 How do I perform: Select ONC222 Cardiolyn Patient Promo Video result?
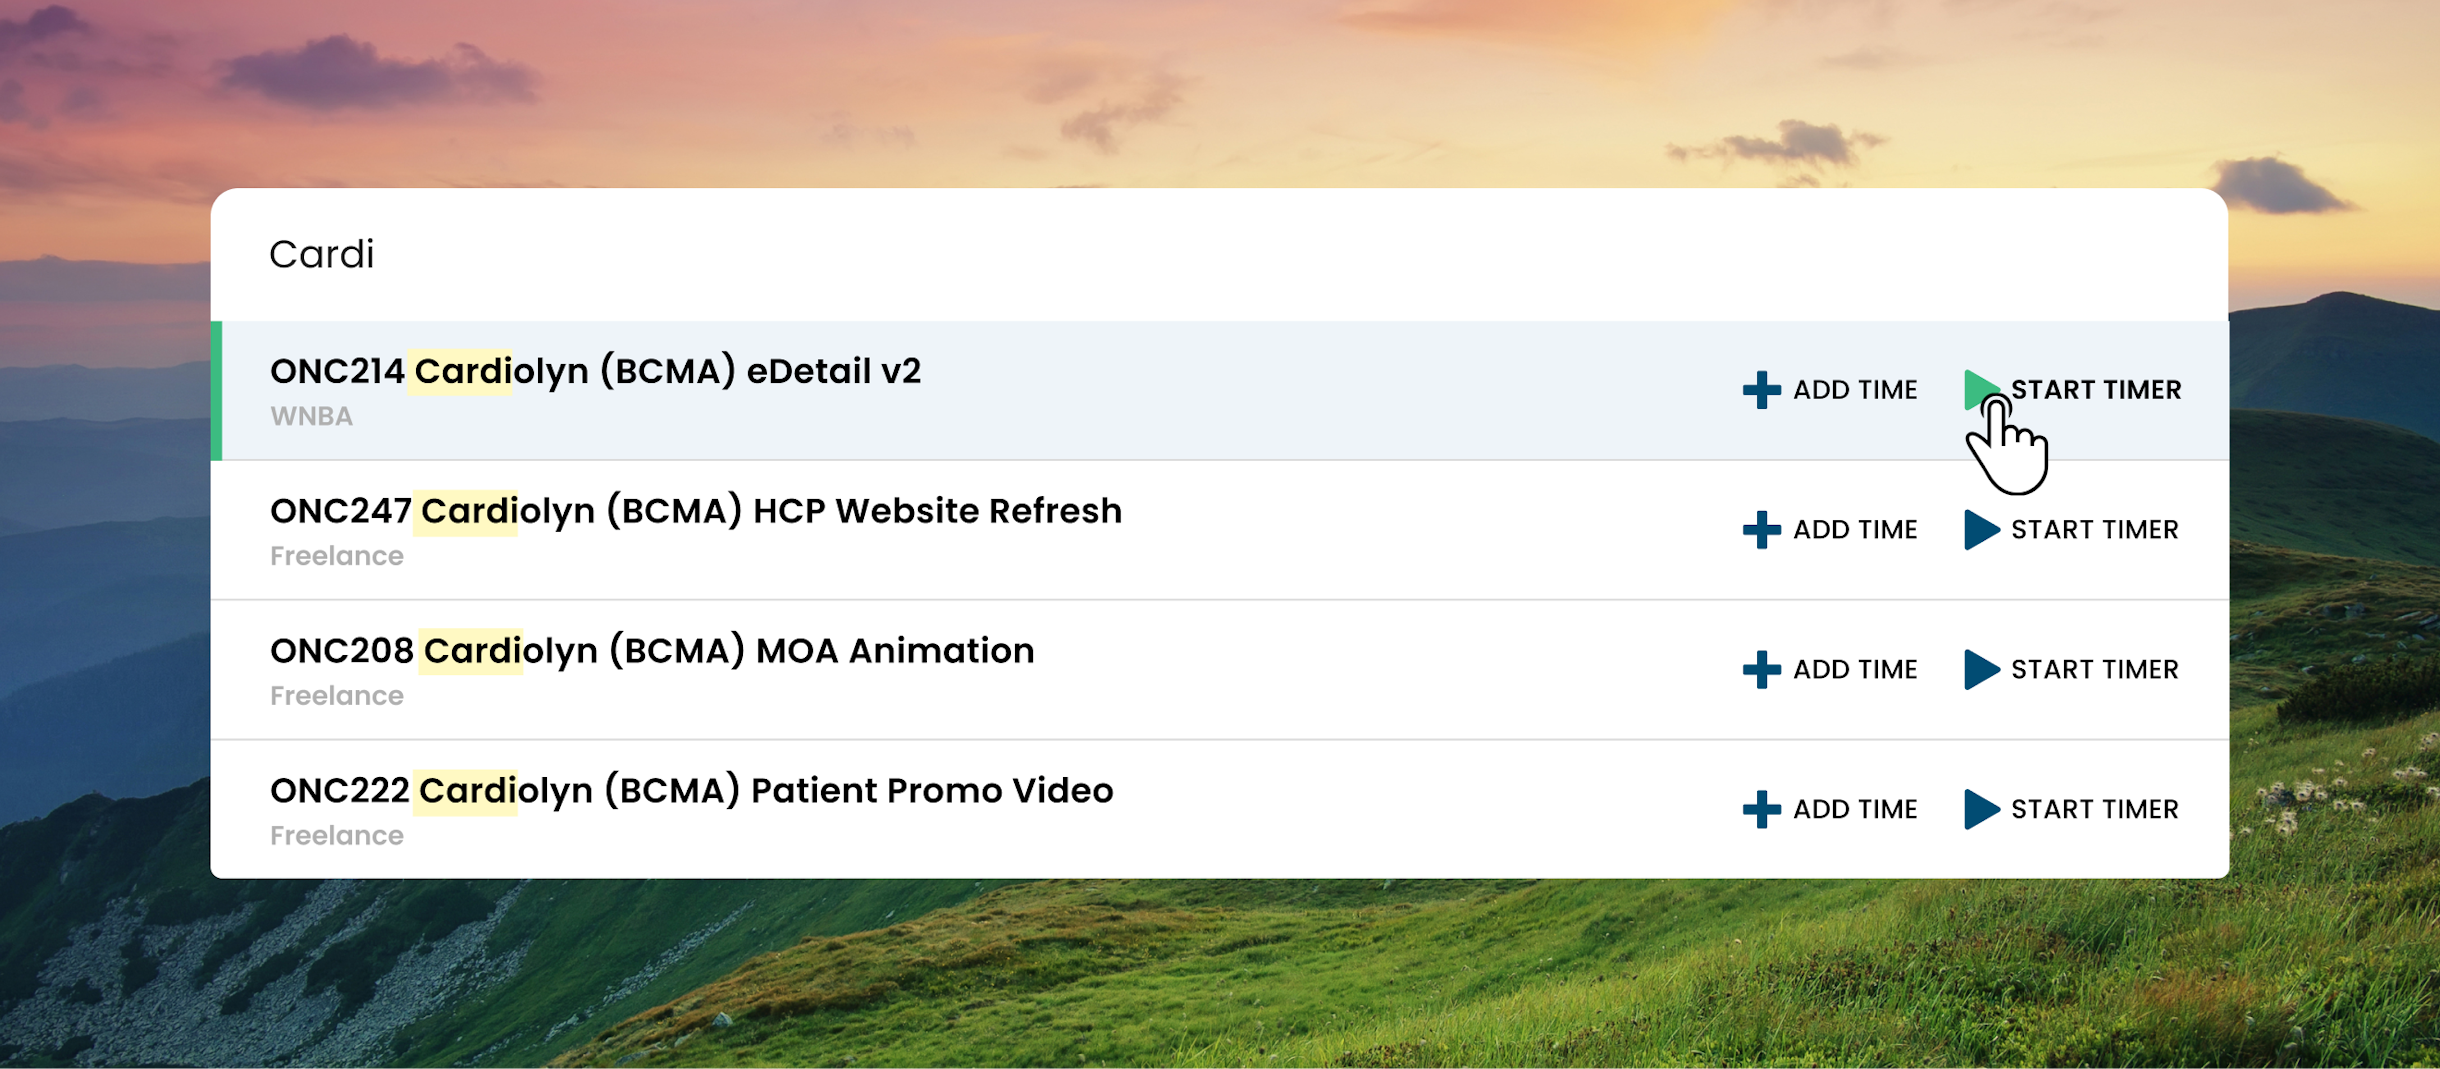point(1219,810)
